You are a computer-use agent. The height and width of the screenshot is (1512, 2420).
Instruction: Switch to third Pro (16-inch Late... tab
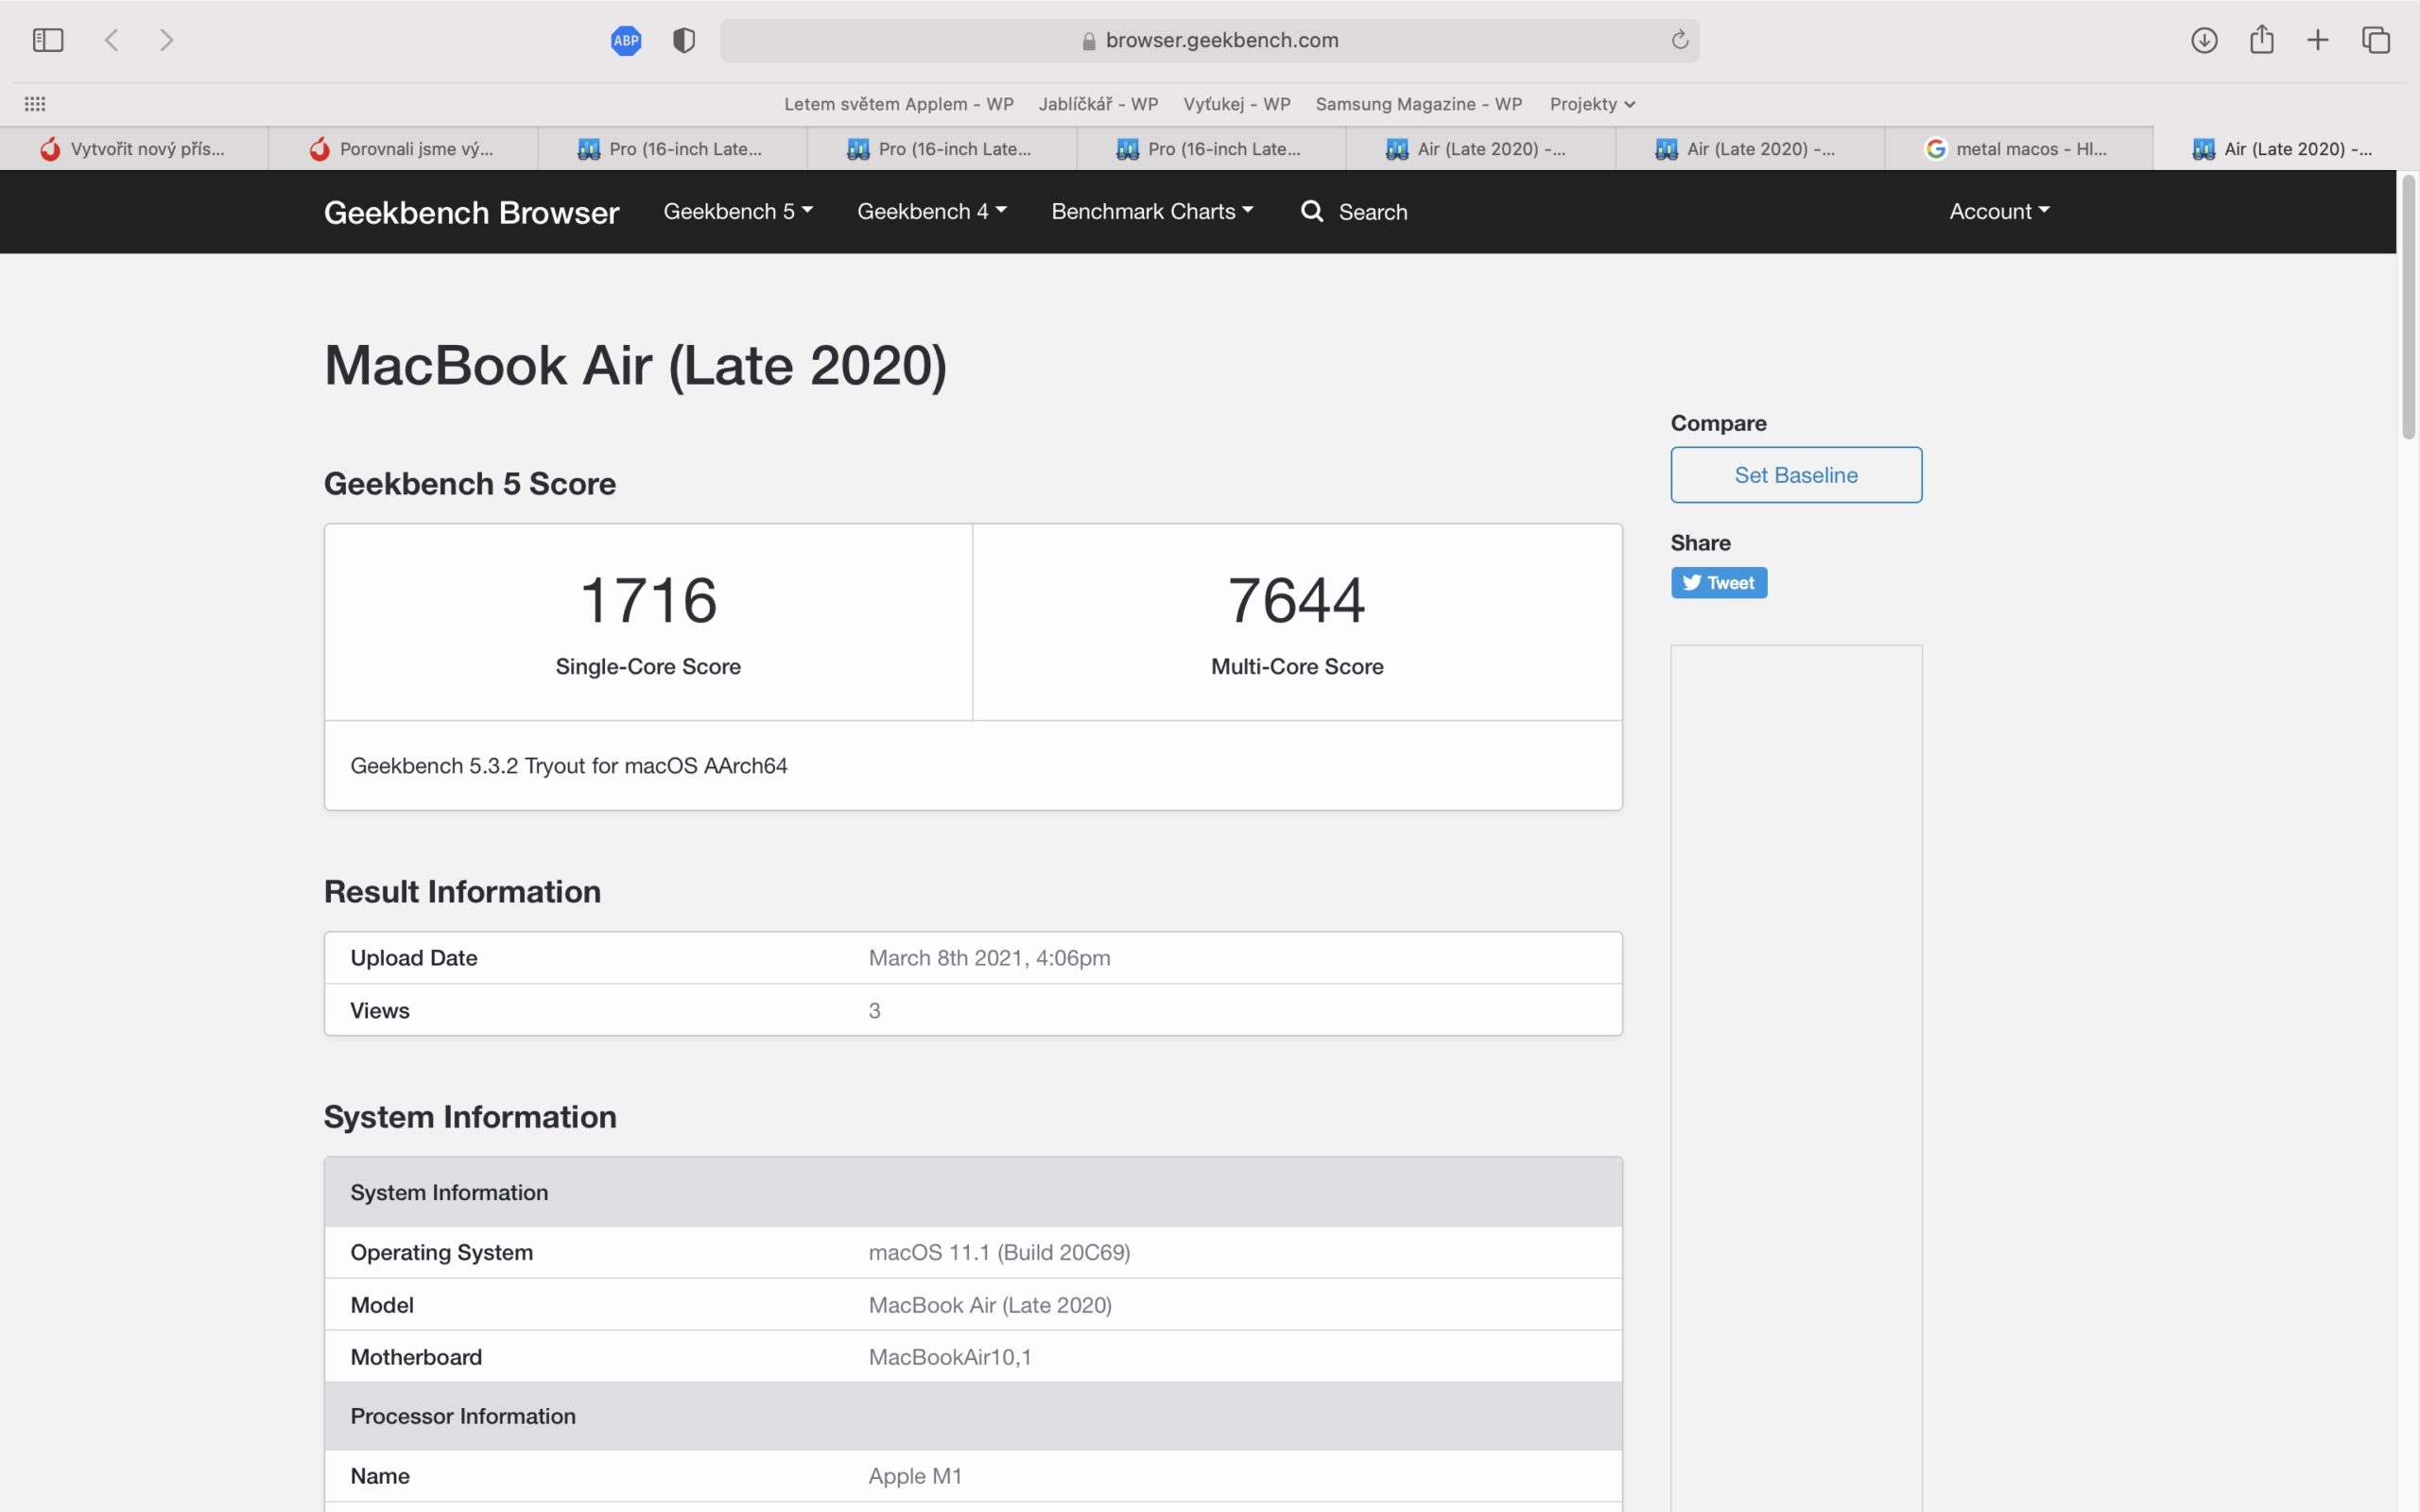coord(1210,149)
